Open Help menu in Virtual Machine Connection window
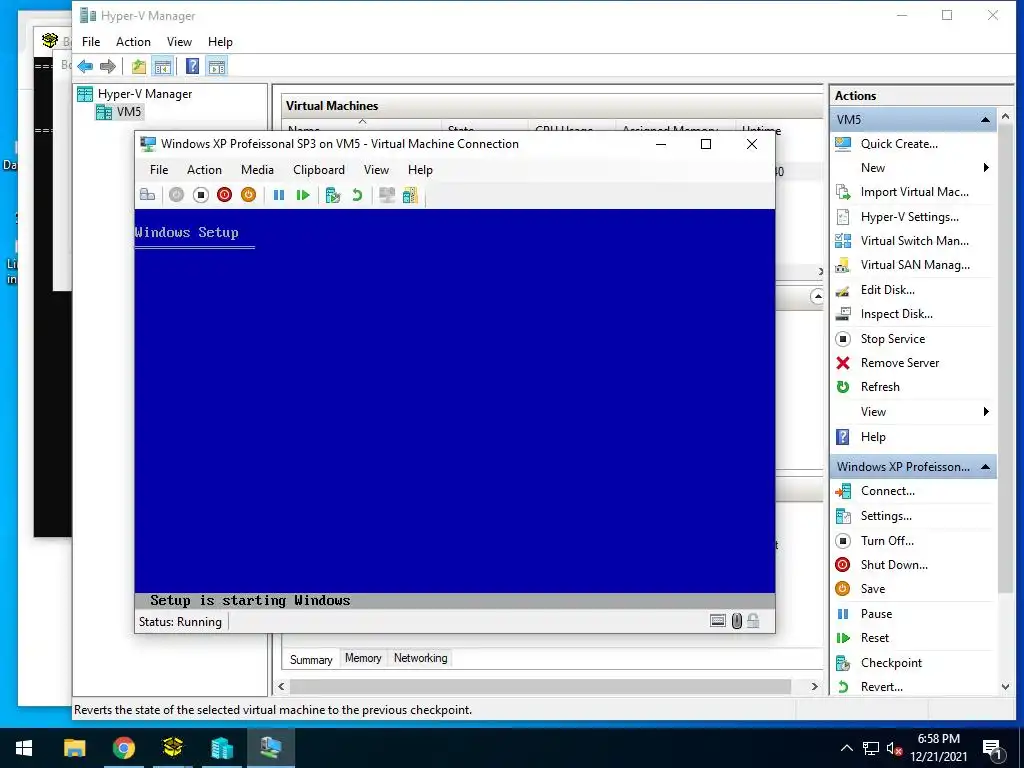 click(x=420, y=170)
